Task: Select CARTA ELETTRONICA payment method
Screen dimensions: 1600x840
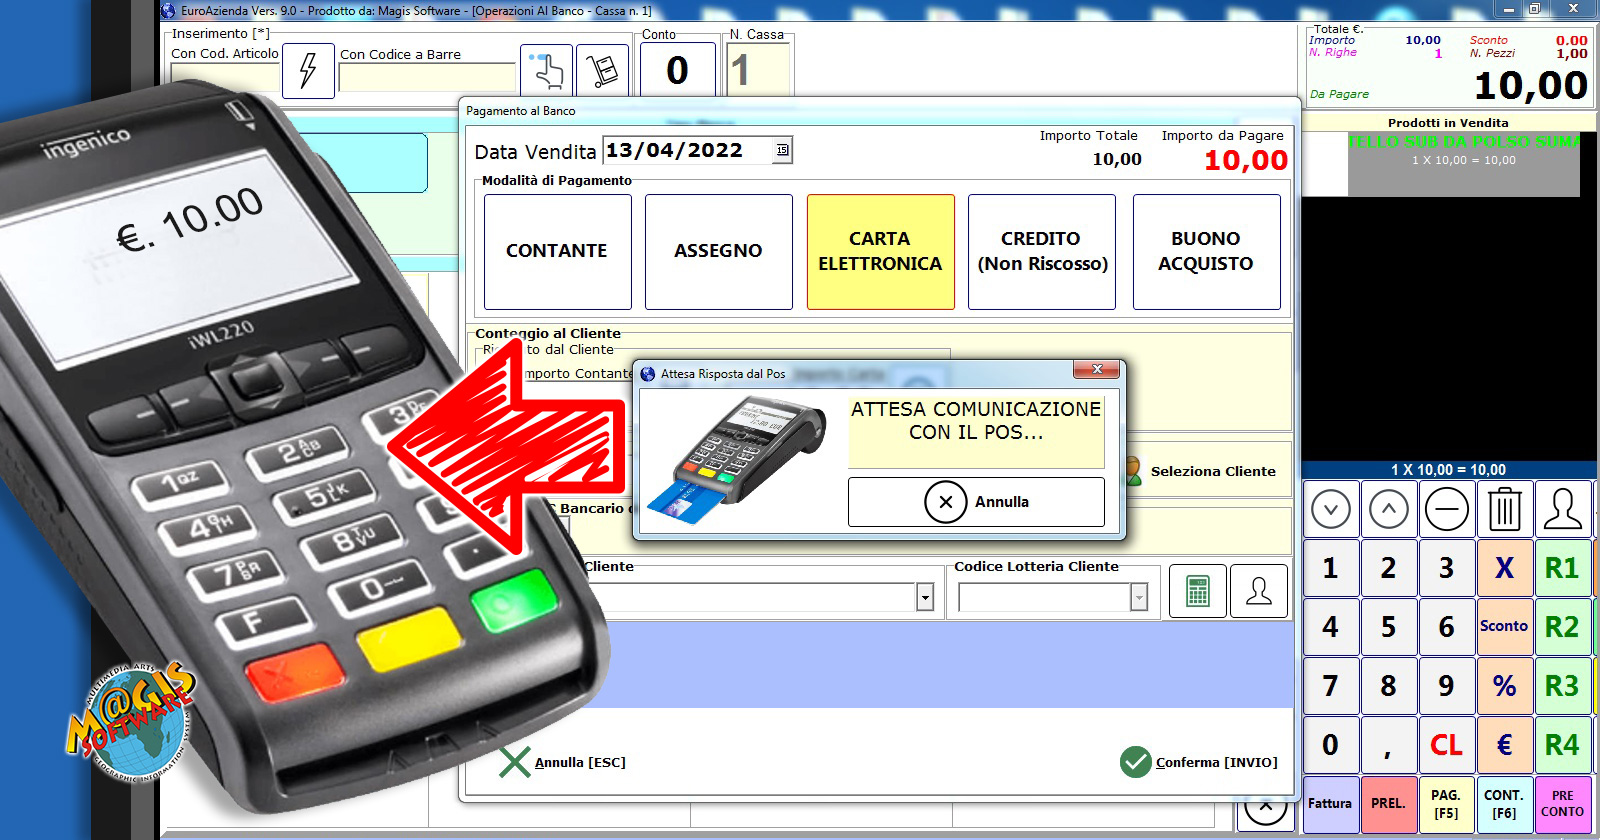Action: click(x=880, y=251)
